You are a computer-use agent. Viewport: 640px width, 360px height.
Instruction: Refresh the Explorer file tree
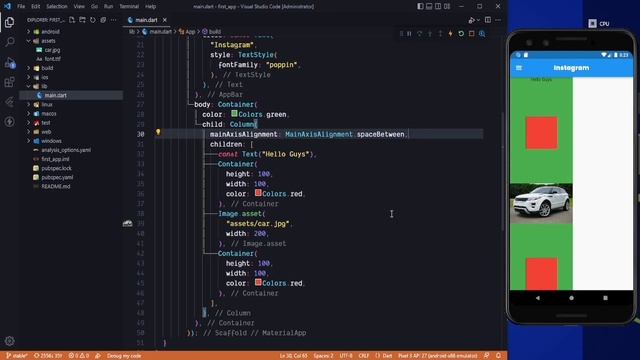coord(93,20)
